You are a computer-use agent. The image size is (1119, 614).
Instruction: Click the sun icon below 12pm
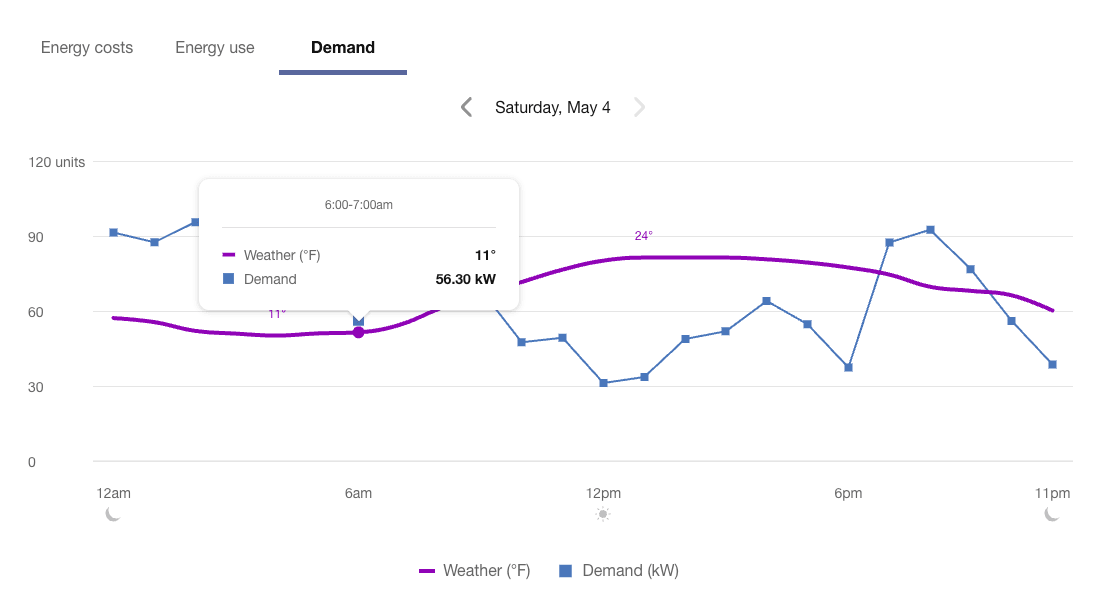[x=603, y=514]
